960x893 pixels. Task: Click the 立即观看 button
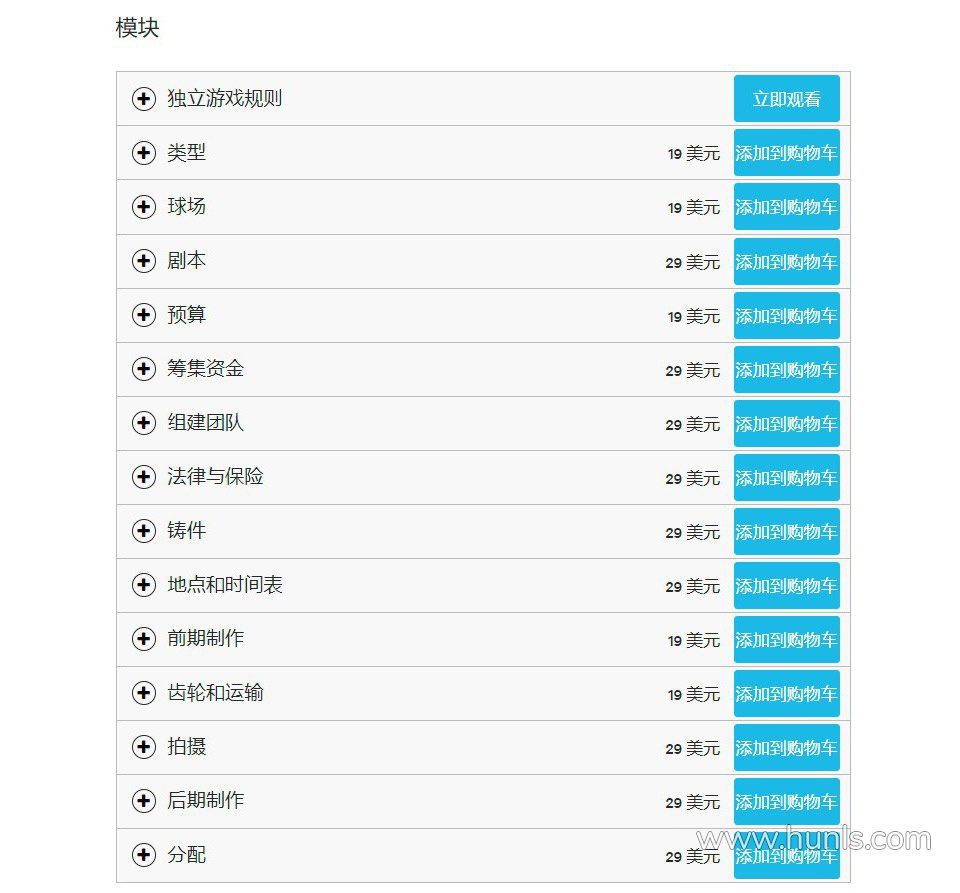click(x=786, y=99)
